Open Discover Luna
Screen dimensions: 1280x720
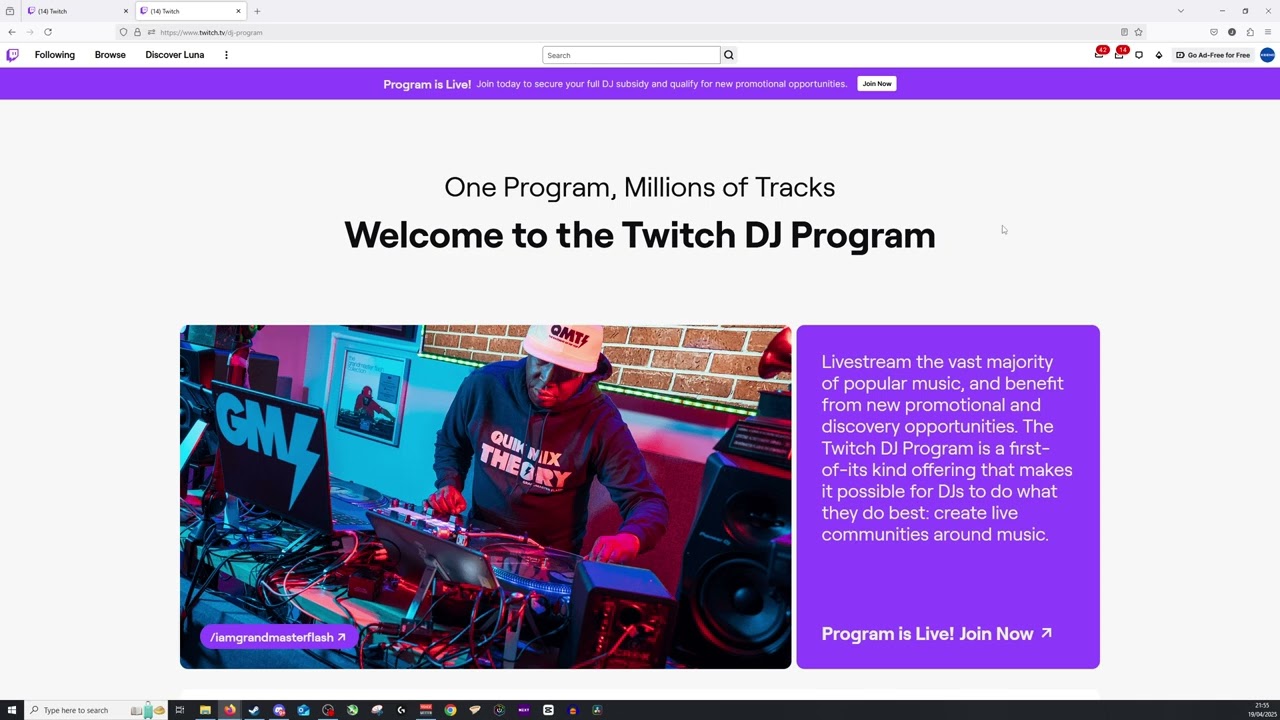click(175, 55)
